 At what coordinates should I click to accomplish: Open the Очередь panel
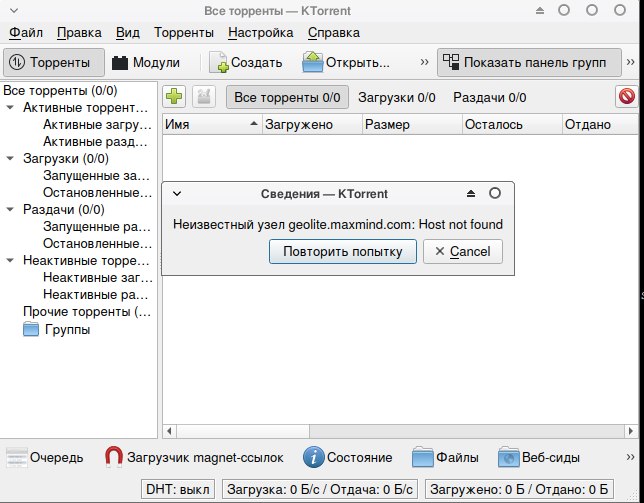click(45, 457)
